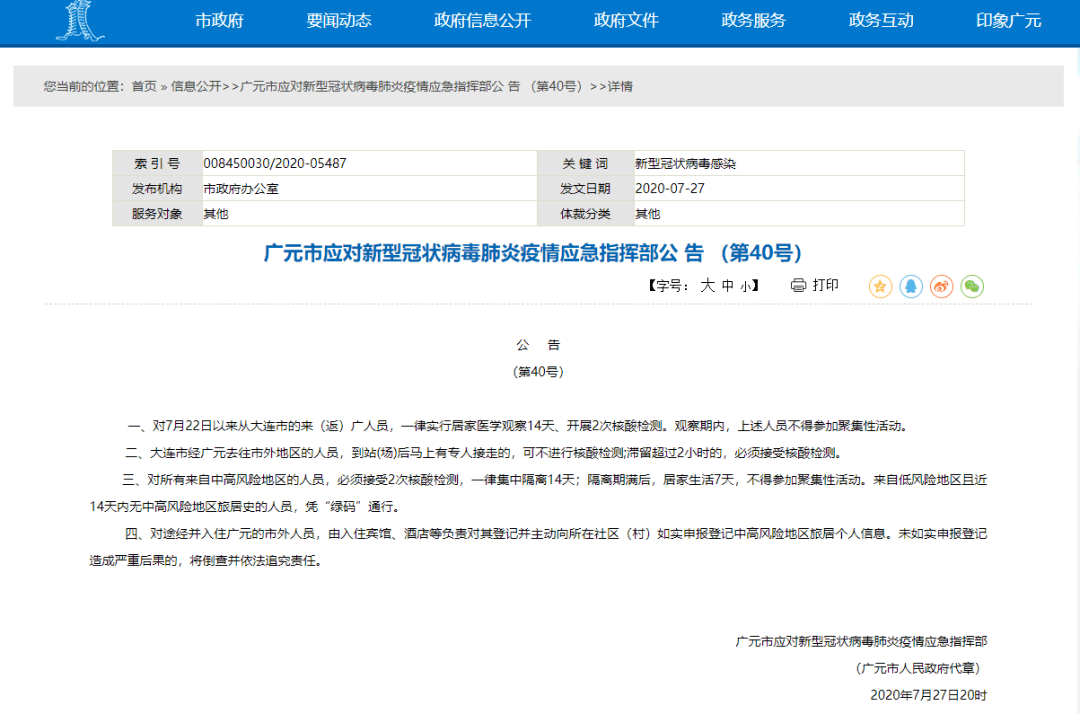
Task: Go to 首页 breadcrumb link
Action: point(144,87)
